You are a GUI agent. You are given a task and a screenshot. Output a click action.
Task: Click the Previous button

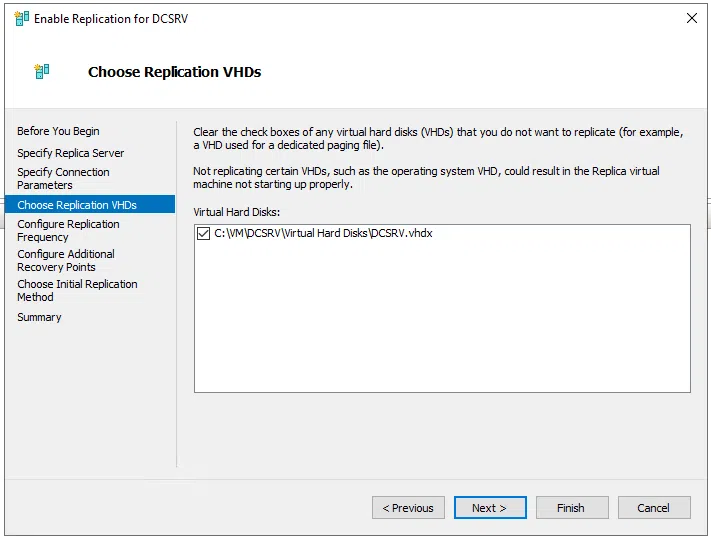point(408,508)
